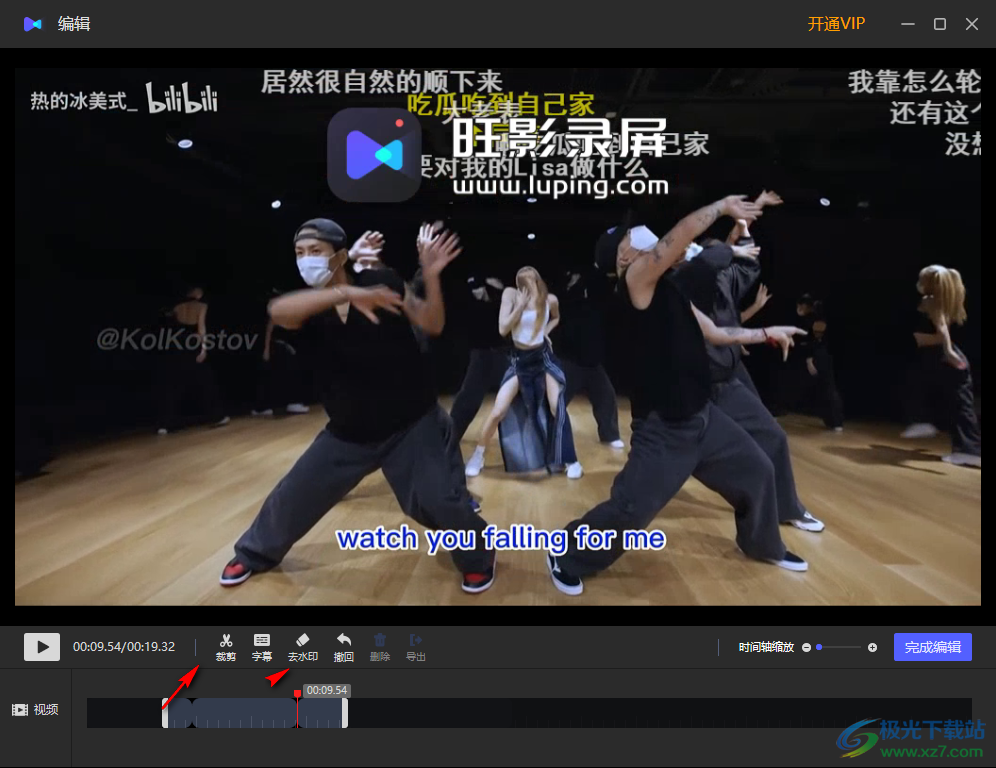
Task: Click the app logo in title bar
Action: tap(32, 24)
